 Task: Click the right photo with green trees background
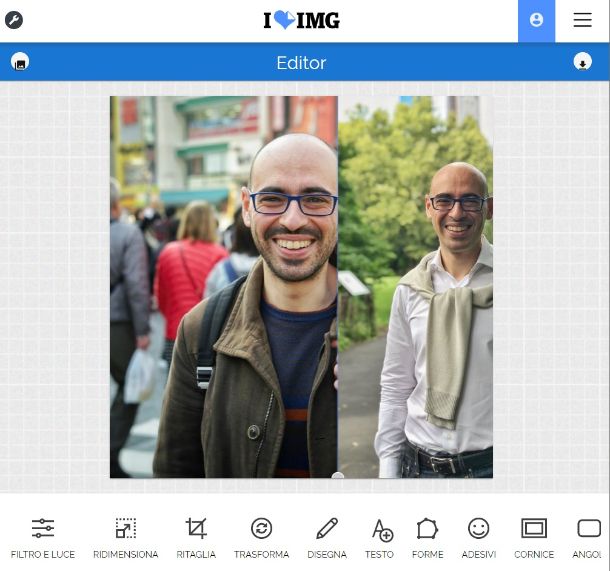tap(415, 287)
